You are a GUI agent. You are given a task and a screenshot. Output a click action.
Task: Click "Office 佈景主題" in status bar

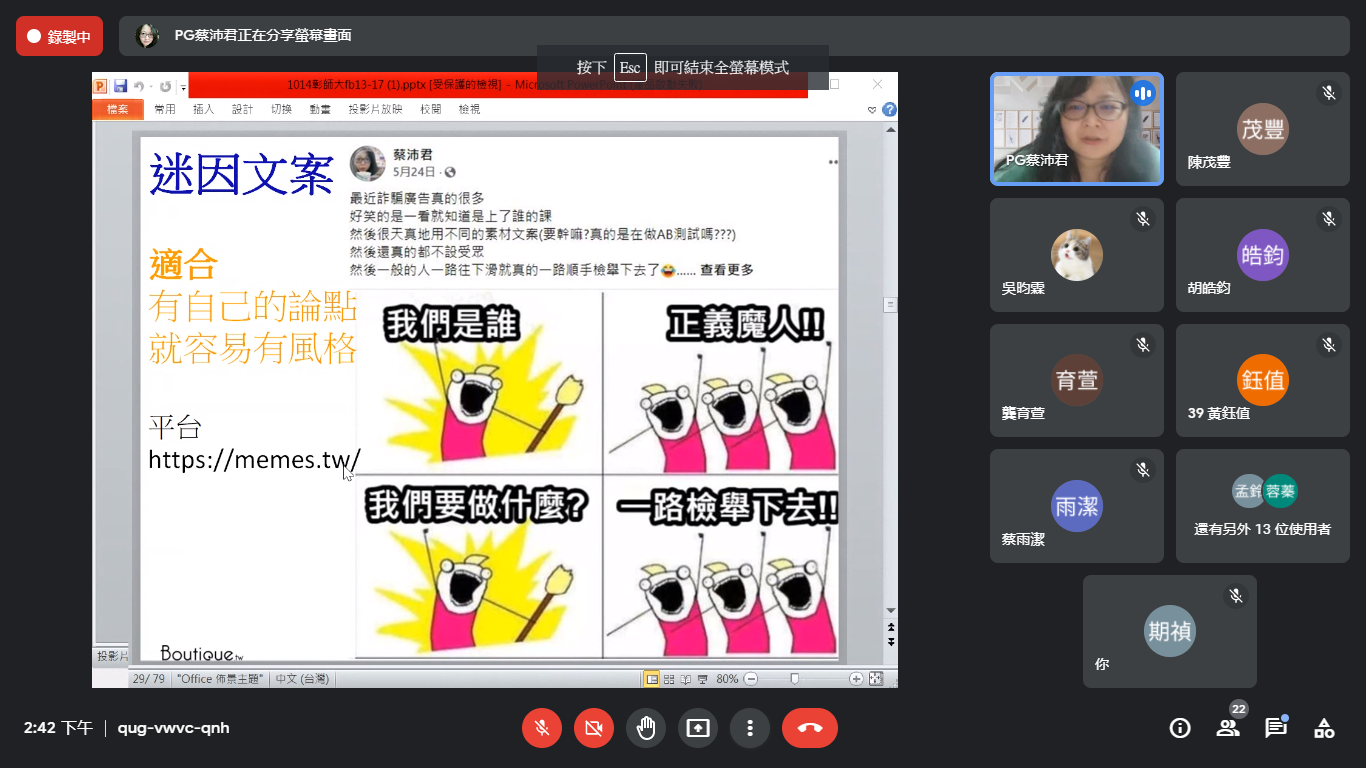220,679
